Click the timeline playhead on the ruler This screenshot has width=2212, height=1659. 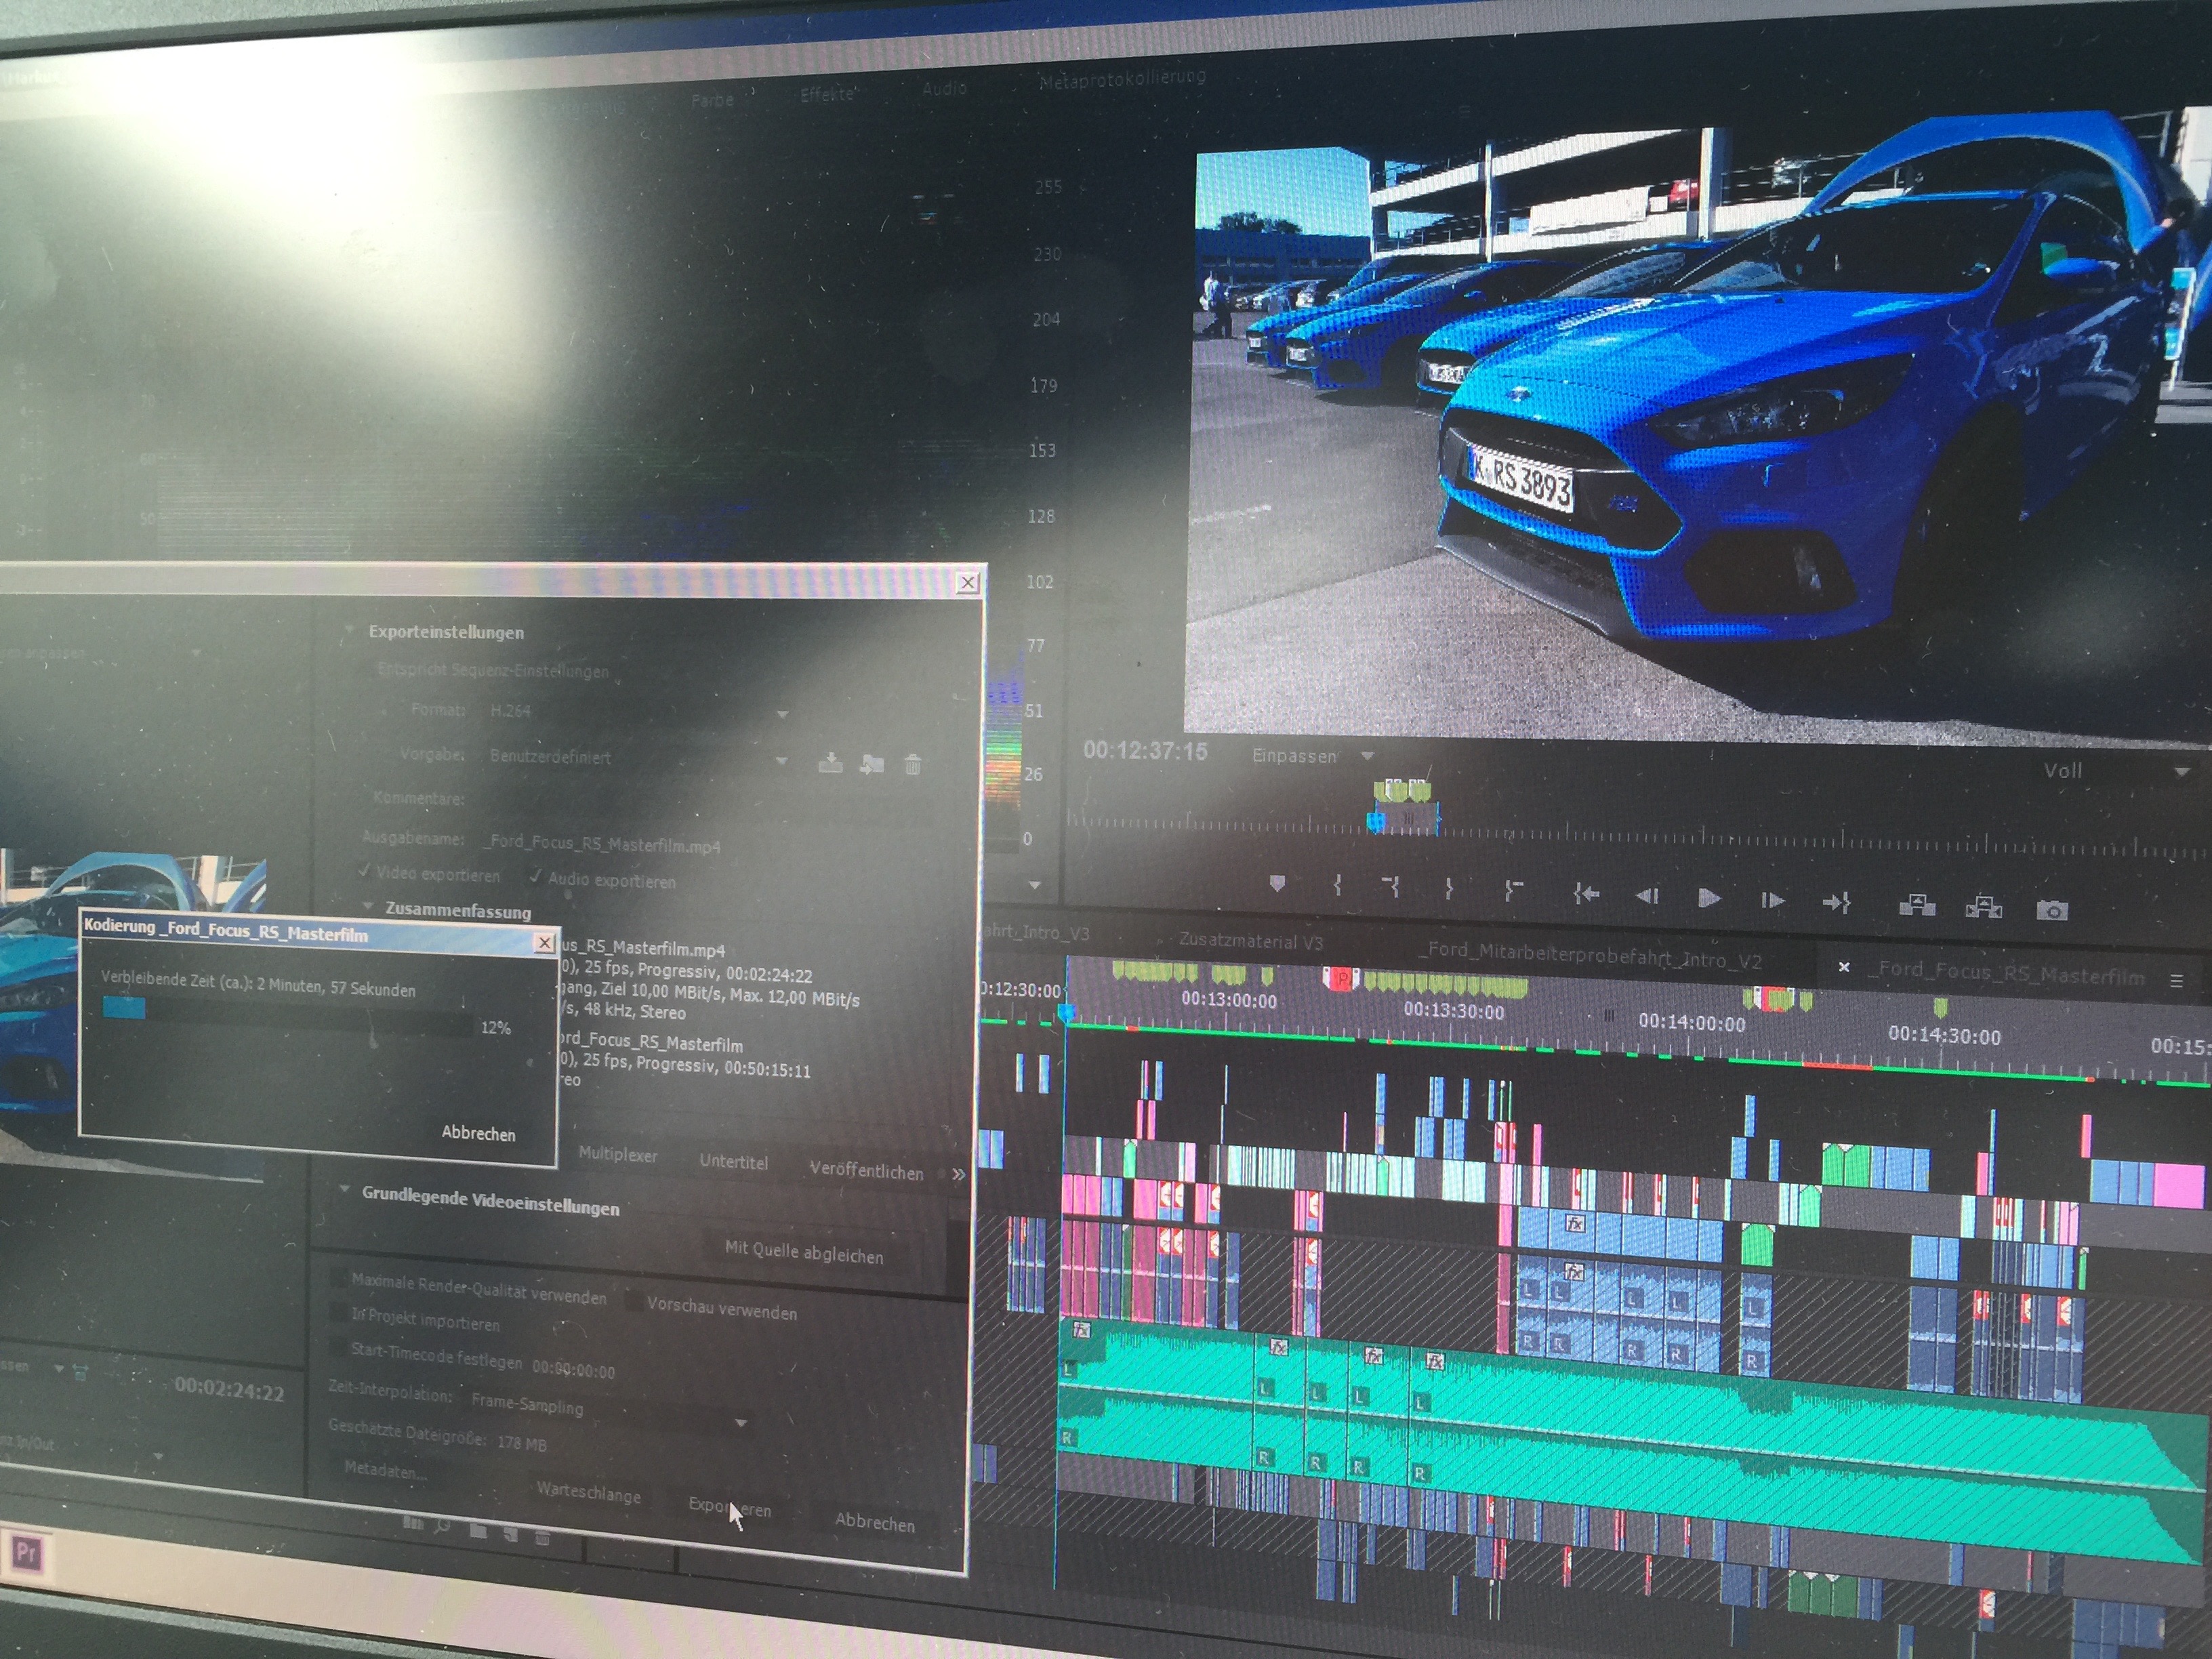coord(1065,1013)
